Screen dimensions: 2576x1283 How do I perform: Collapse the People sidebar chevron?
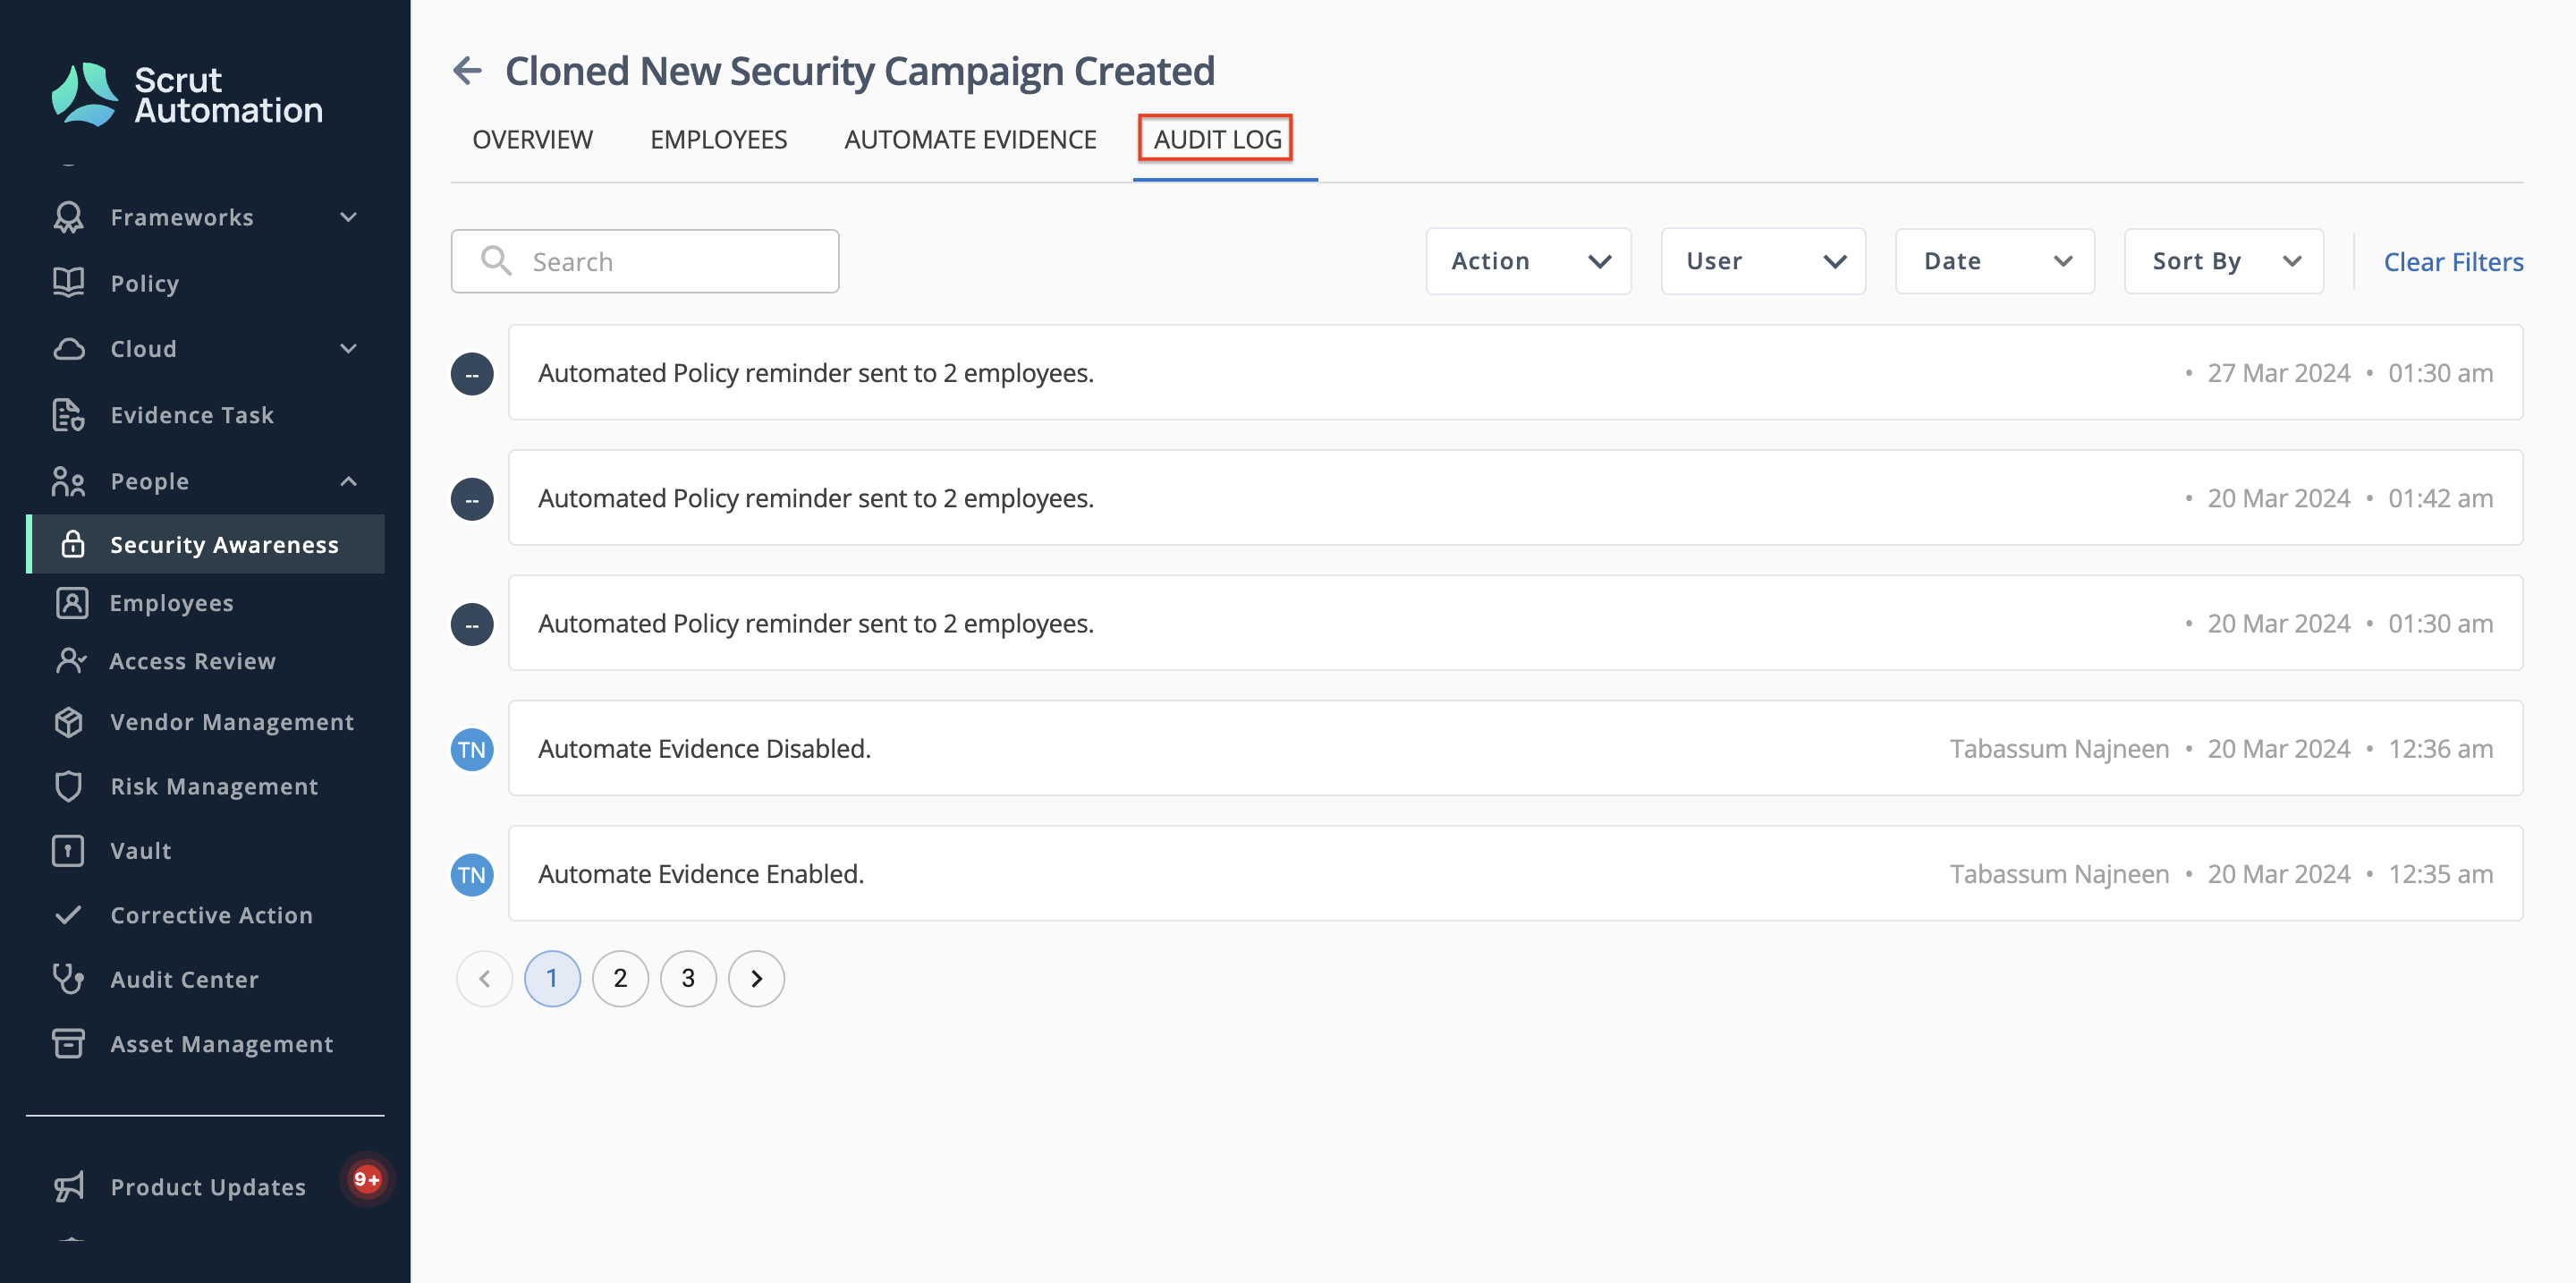[348, 481]
